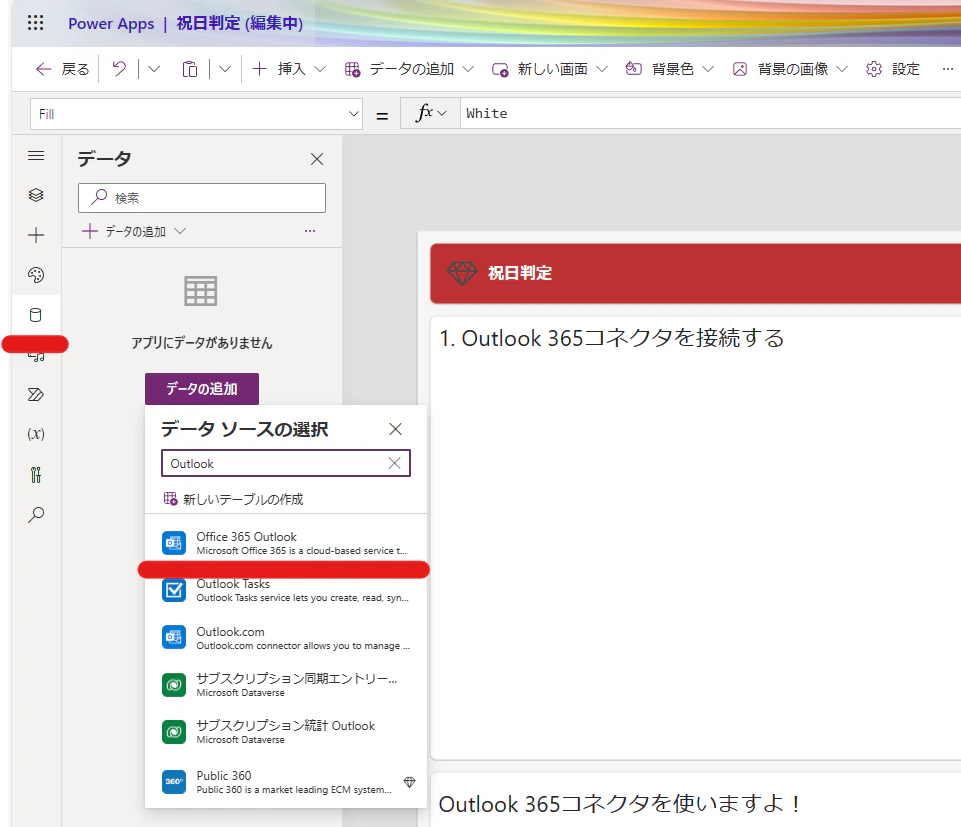961x827 pixels.
Task: Select サブスクリプション同期エントリー Dataverse table
Action: coord(286,685)
